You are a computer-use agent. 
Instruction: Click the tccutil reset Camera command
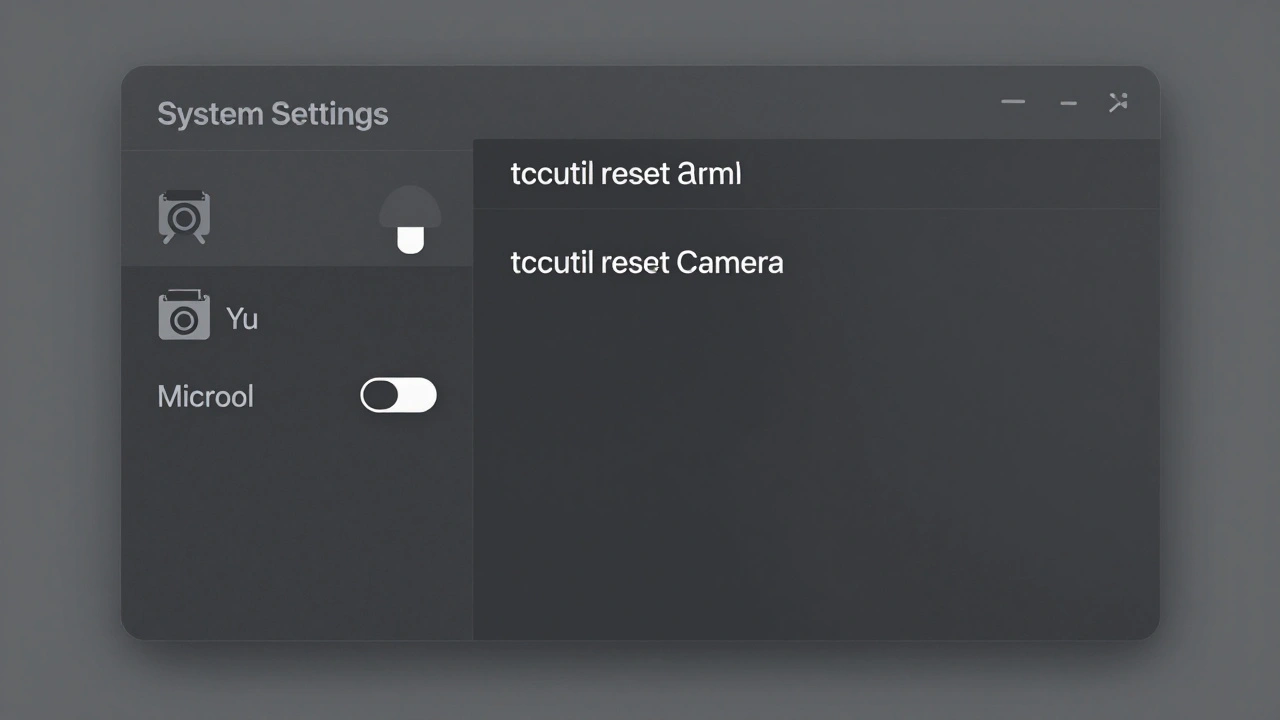coord(647,262)
